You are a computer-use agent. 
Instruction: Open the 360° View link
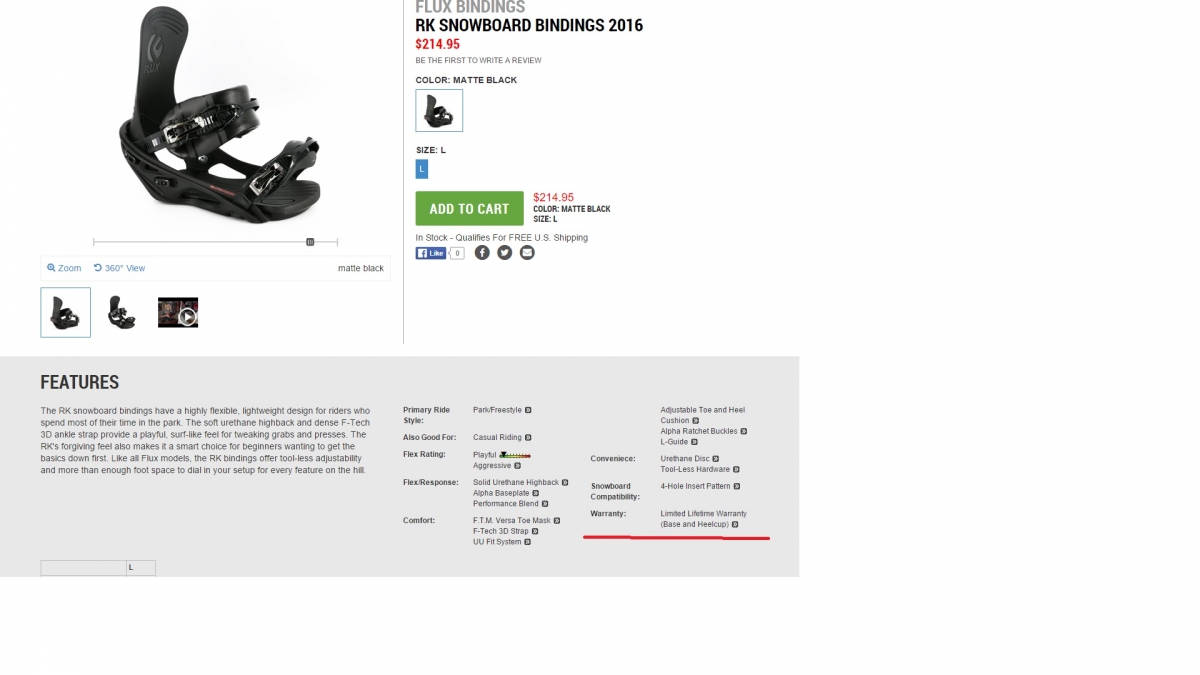[x=119, y=268]
